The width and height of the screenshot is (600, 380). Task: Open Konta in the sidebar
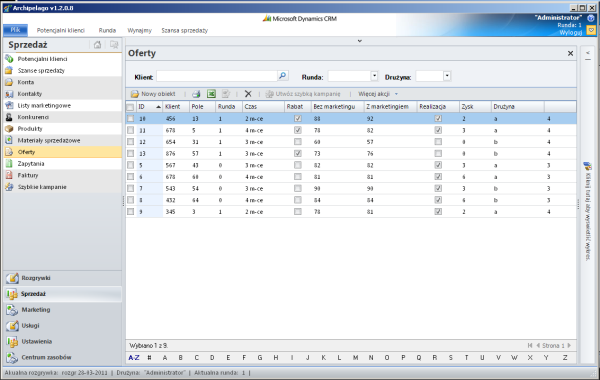pos(62,82)
